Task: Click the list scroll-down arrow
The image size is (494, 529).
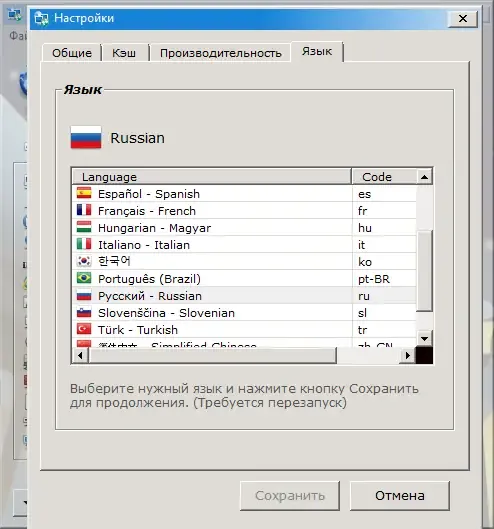Action: [x=424, y=338]
